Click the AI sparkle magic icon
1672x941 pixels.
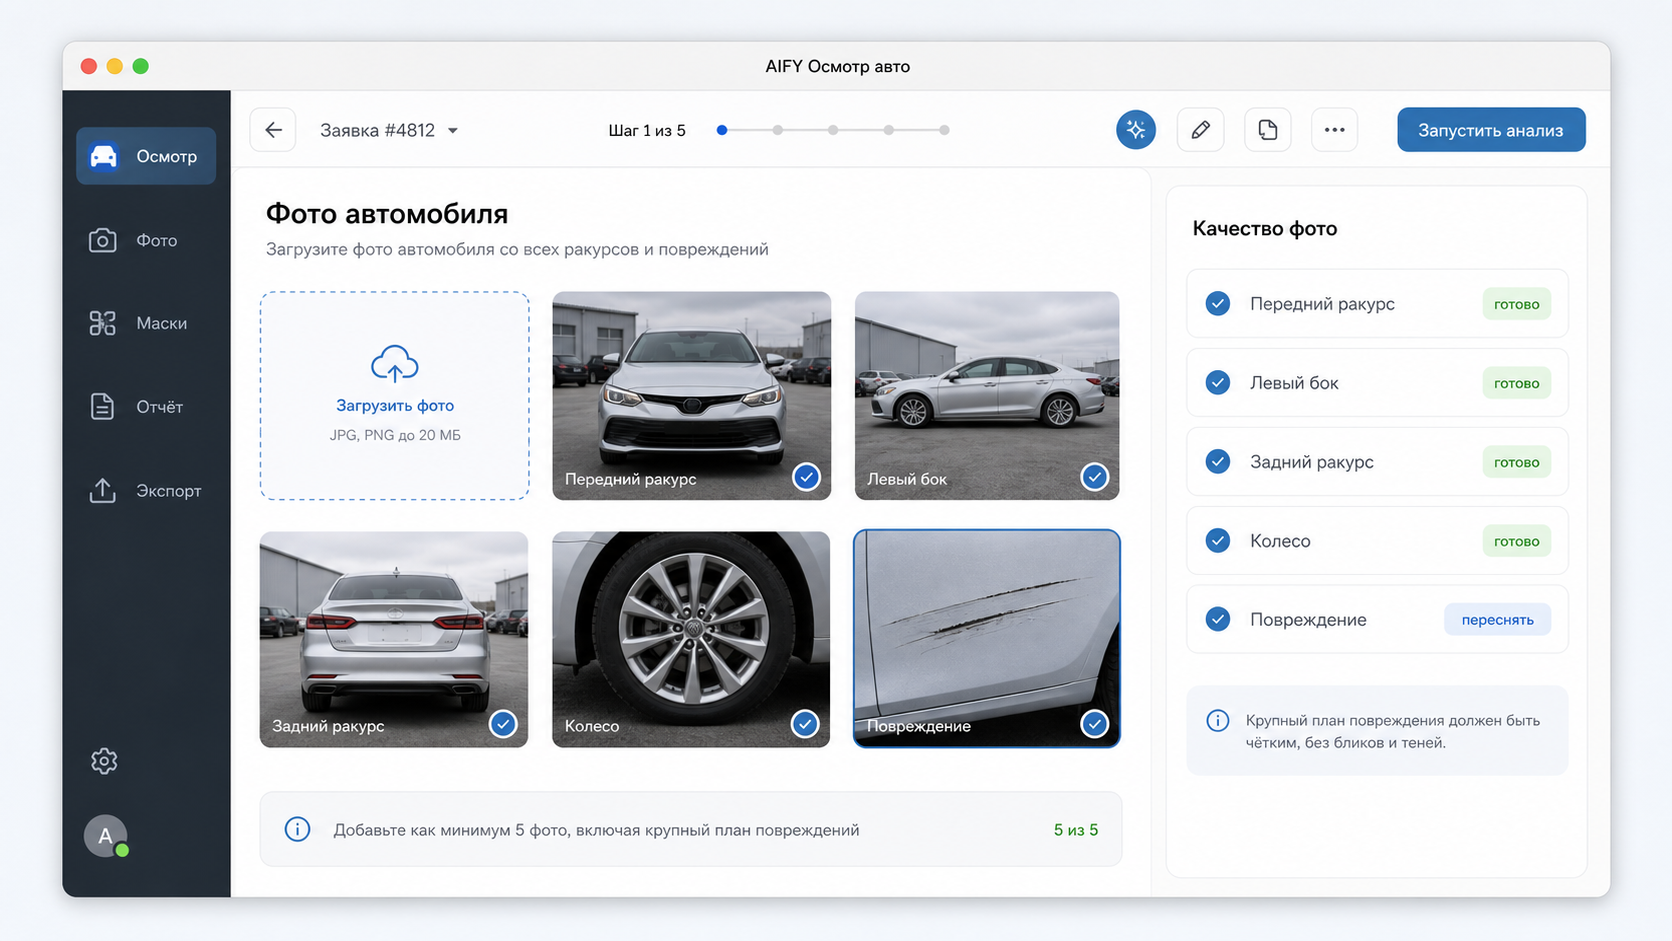1136,130
